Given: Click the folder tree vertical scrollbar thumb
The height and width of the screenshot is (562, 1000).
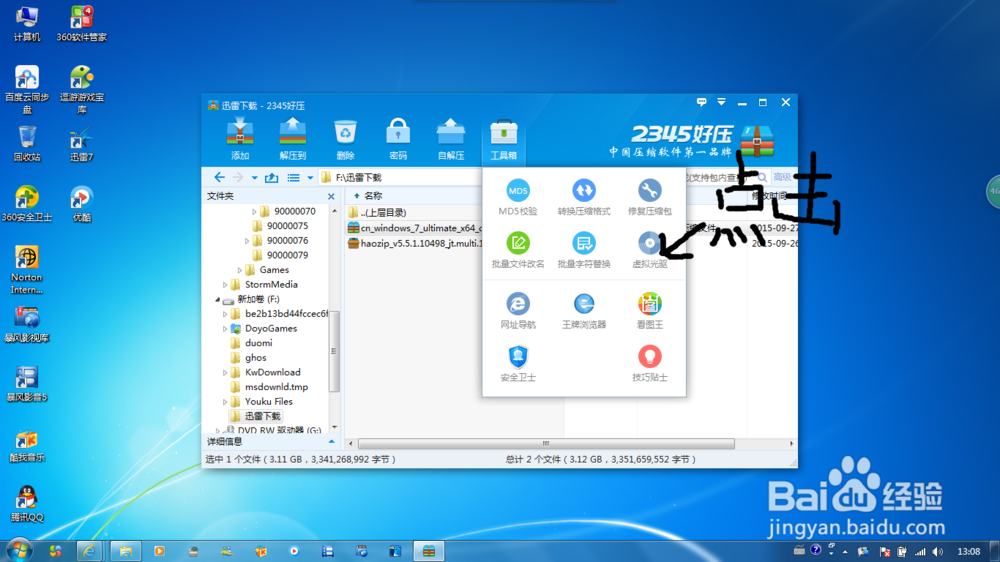Looking at the screenshot, I should coord(334,351).
